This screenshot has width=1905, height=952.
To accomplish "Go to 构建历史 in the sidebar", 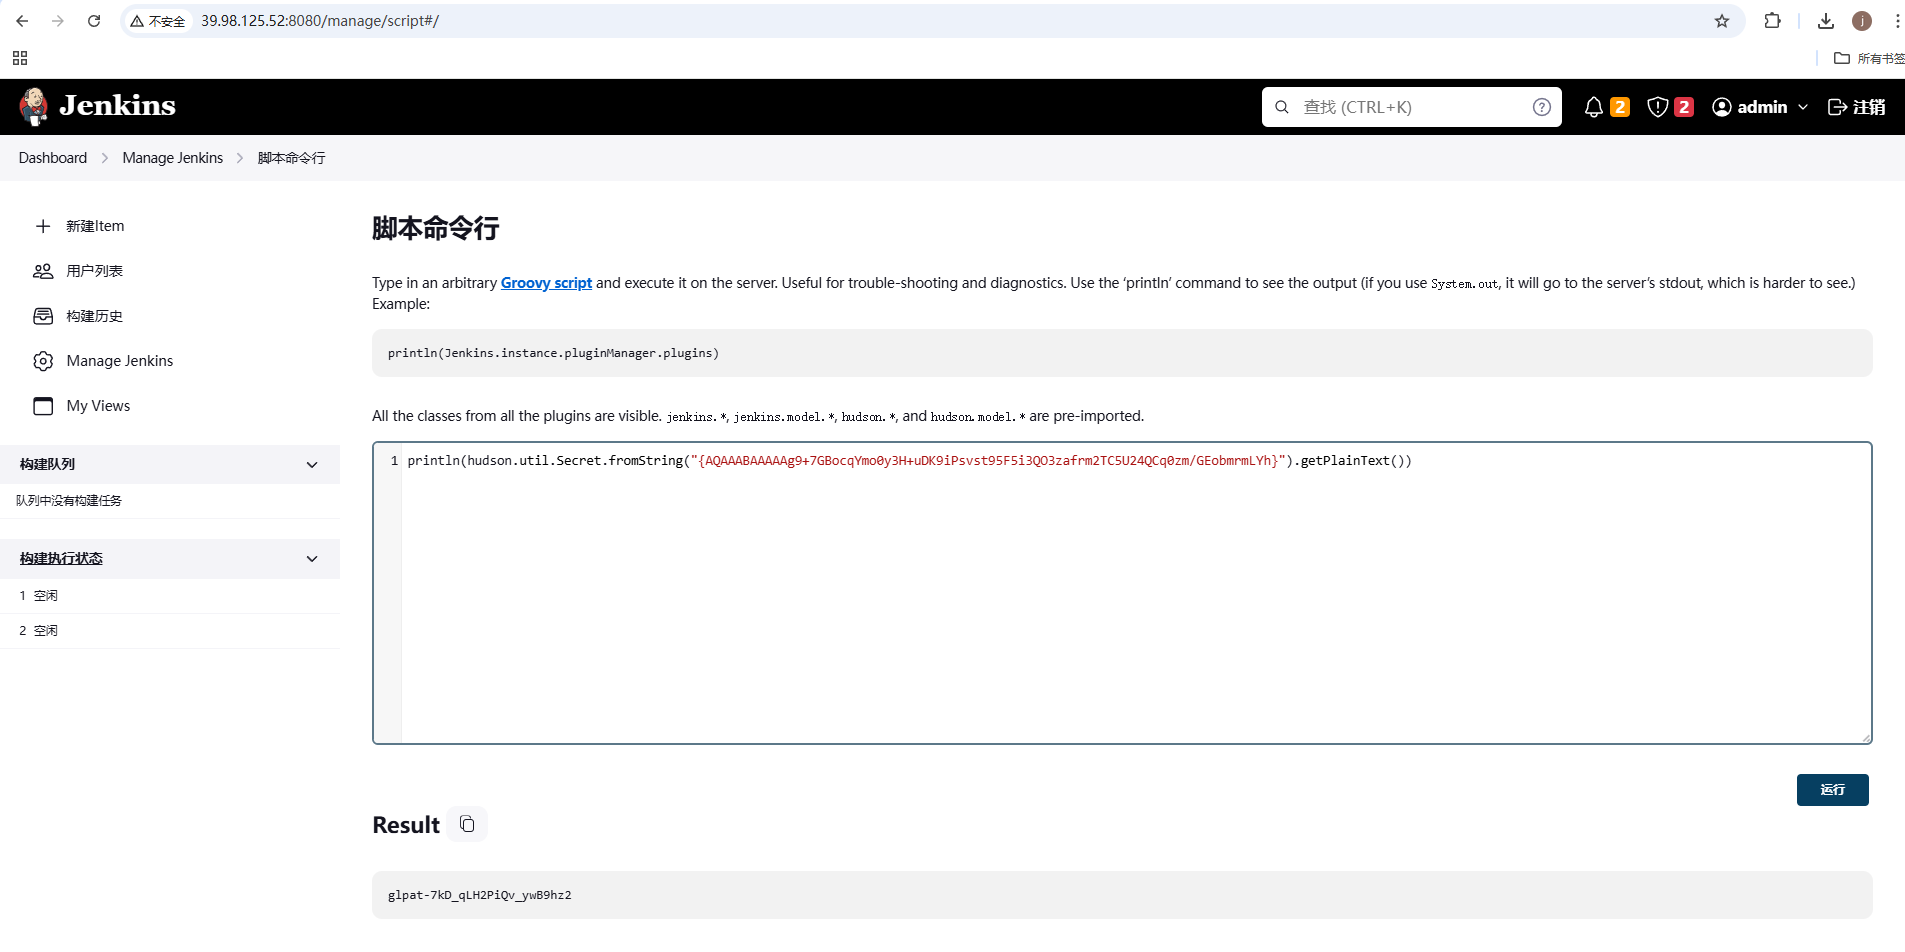I will point(94,316).
